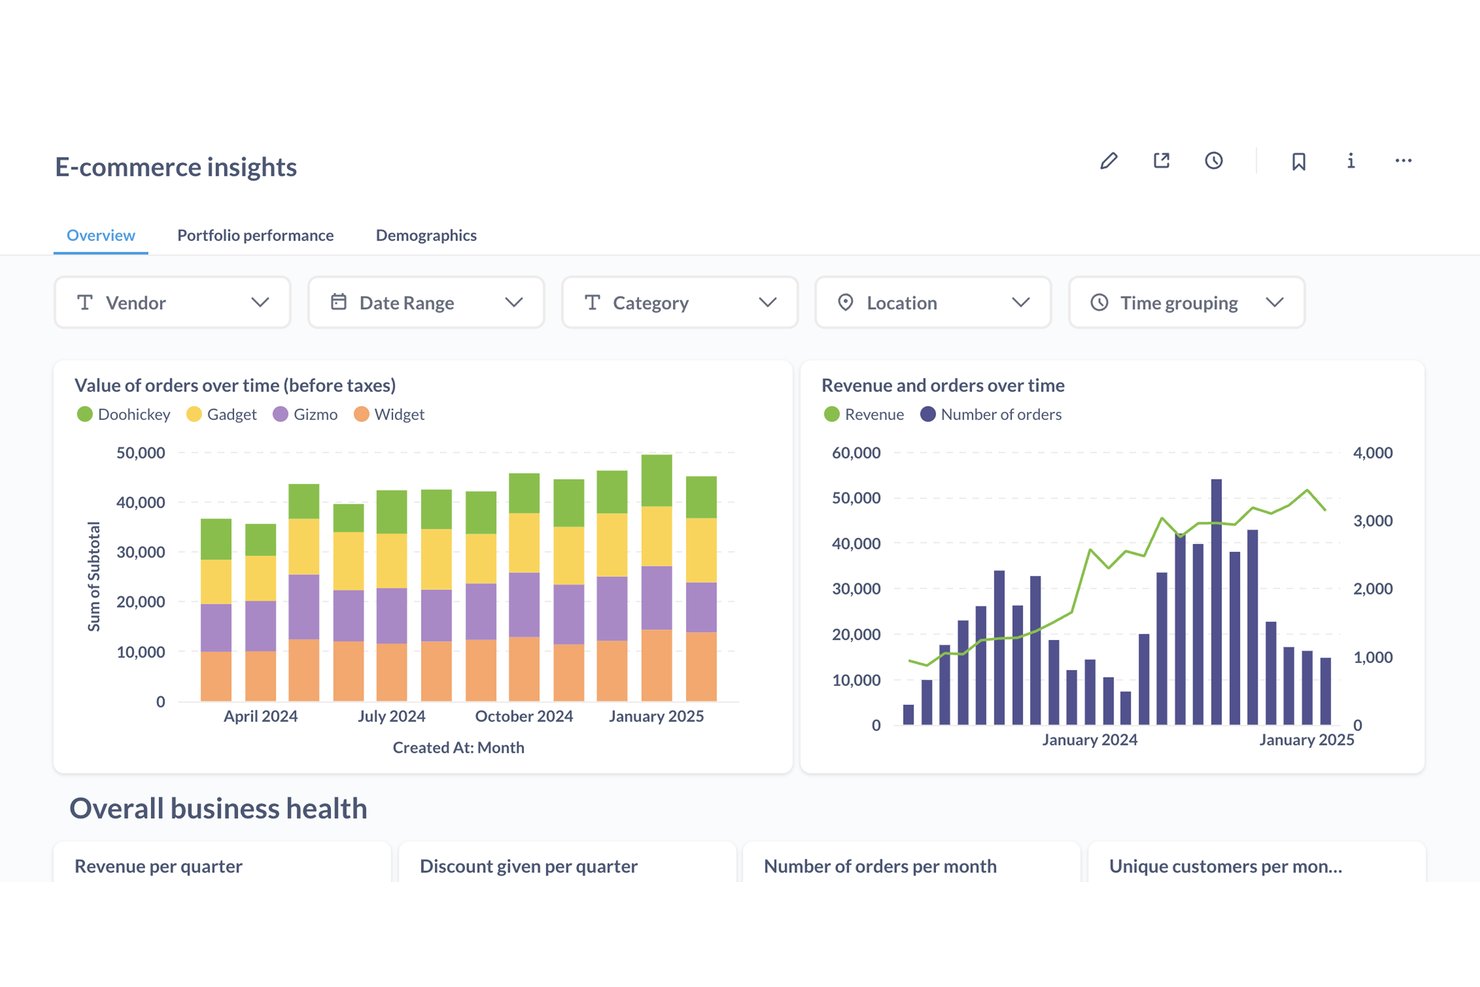The width and height of the screenshot is (1480, 987).
Task: Click '4,000' on the revenue chart's right axis
Action: [1373, 453]
